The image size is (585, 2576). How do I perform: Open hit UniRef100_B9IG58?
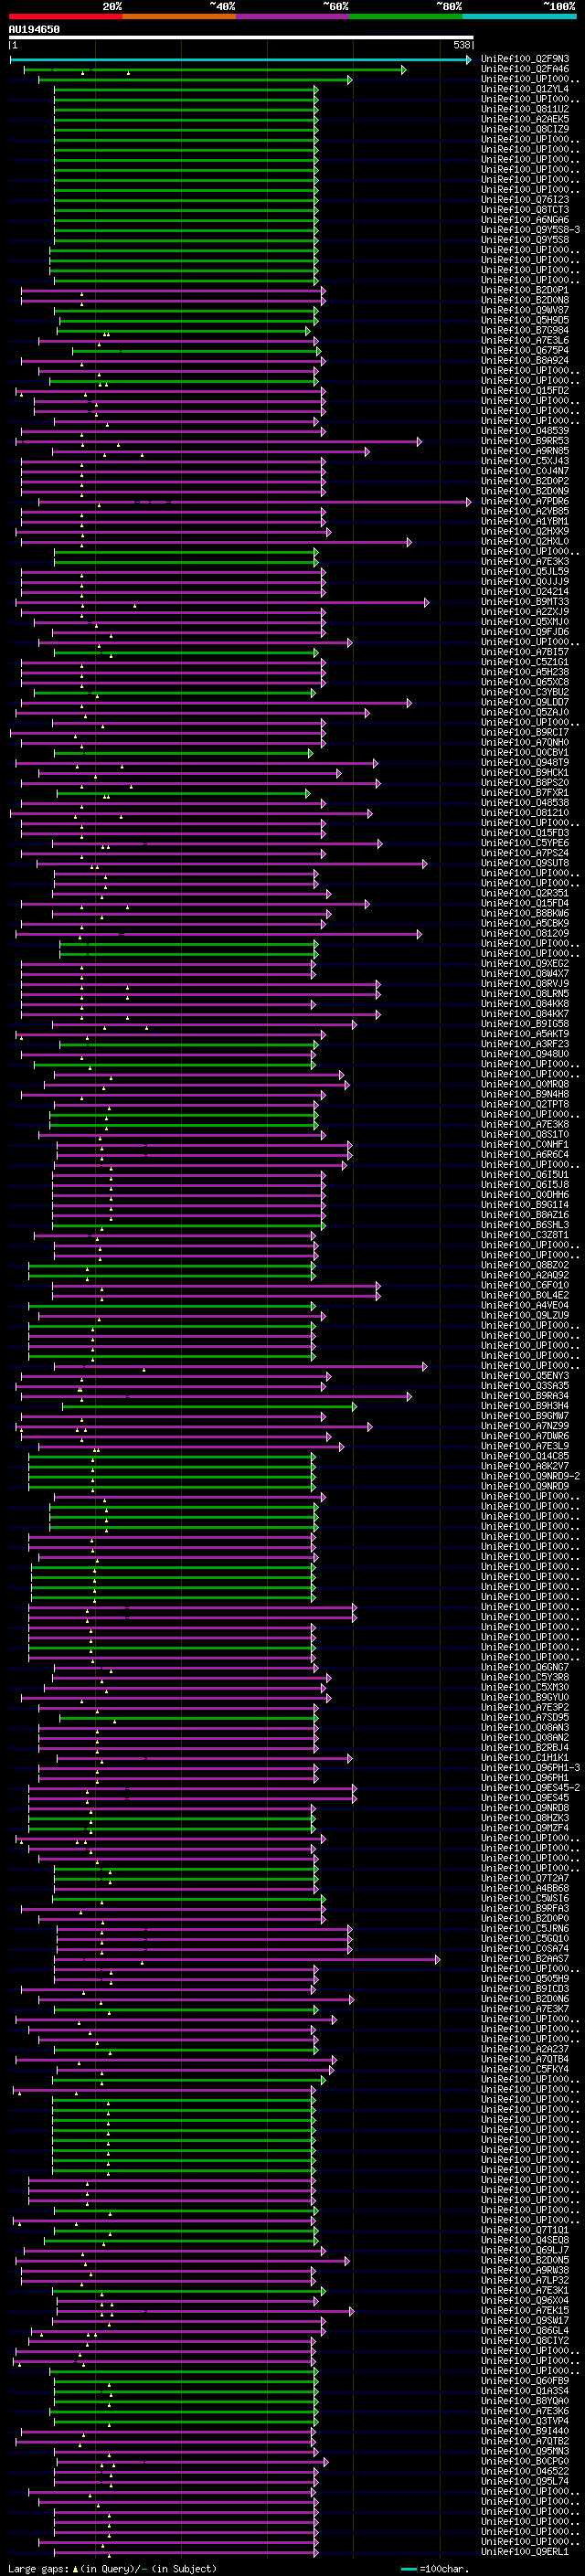(525, 1024)
